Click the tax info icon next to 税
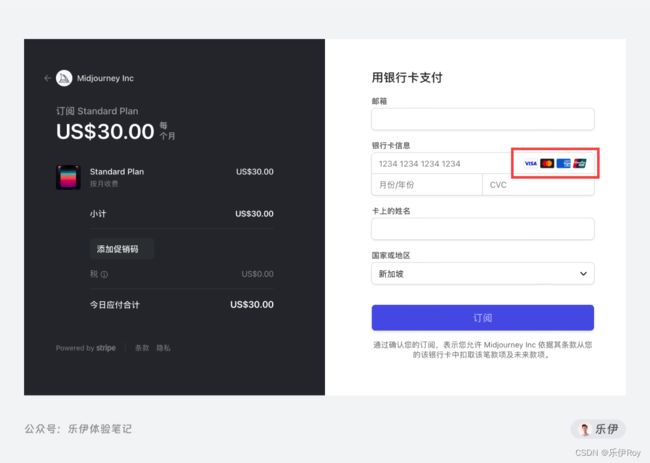 (104, 274)
